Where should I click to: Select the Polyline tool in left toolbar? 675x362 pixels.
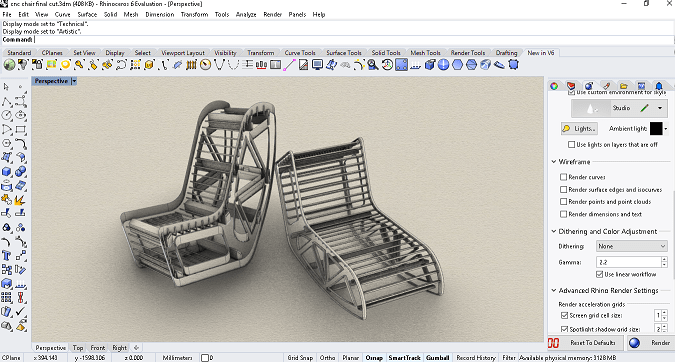click(6, 102)
